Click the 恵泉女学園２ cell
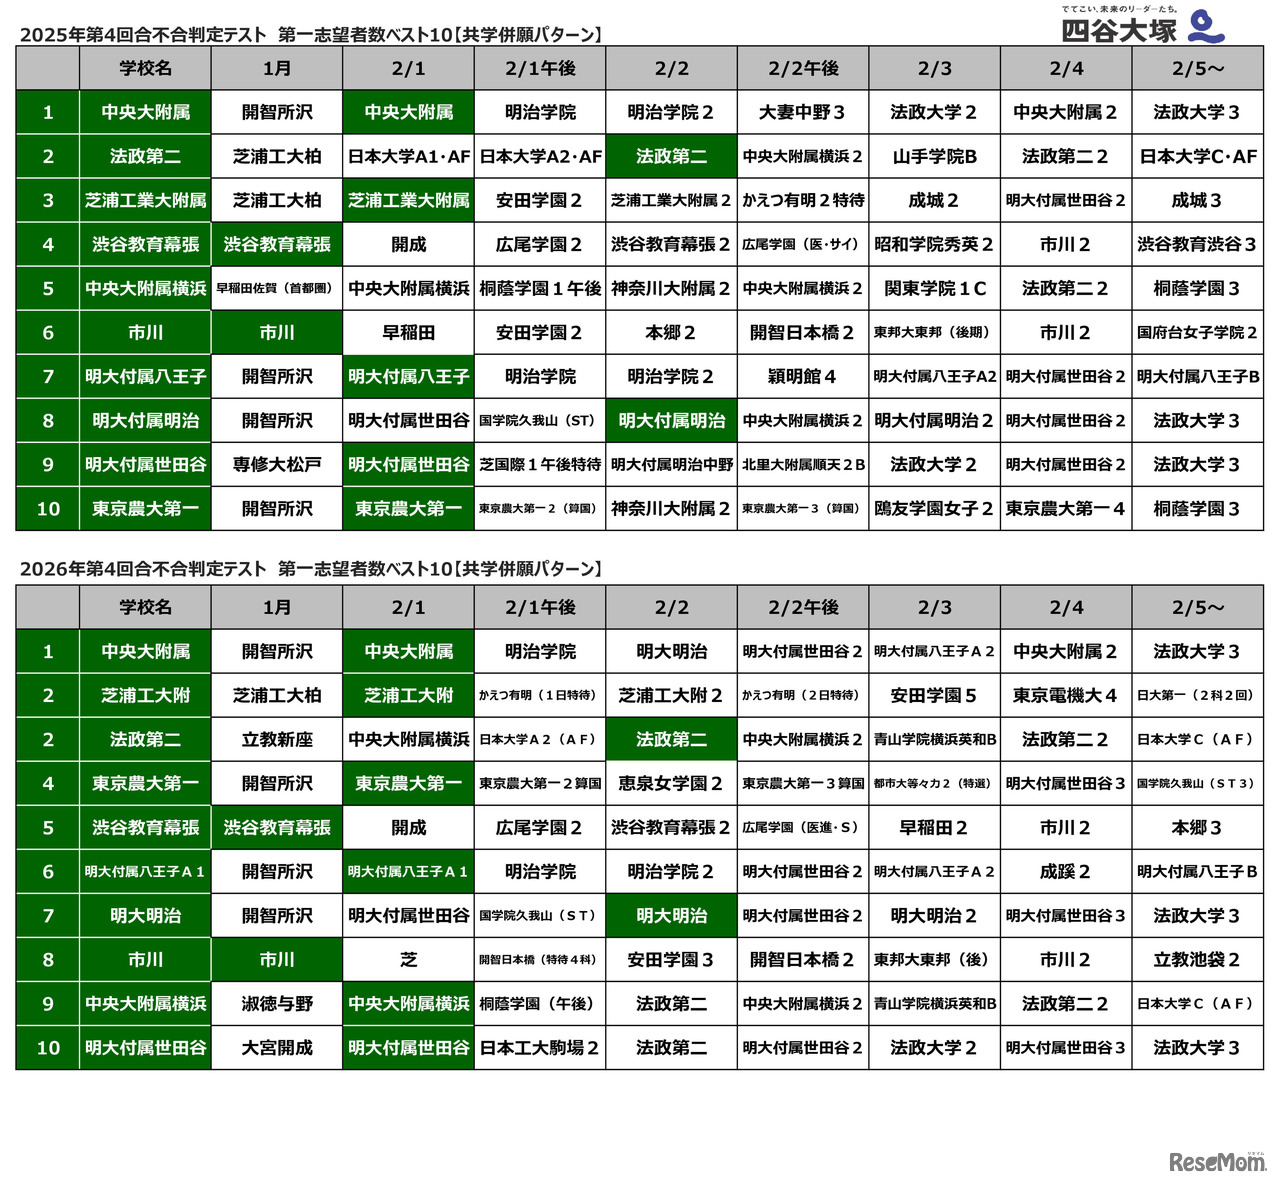This screenshot has height=1185, width=1280. [672, 783]
